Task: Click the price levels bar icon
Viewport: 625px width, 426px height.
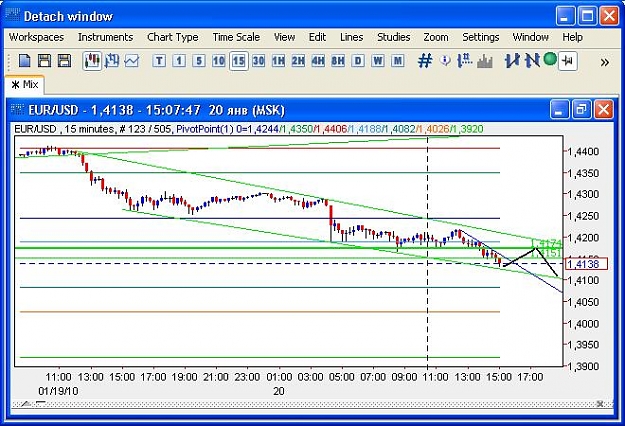Action: click(x=465, y=61)
